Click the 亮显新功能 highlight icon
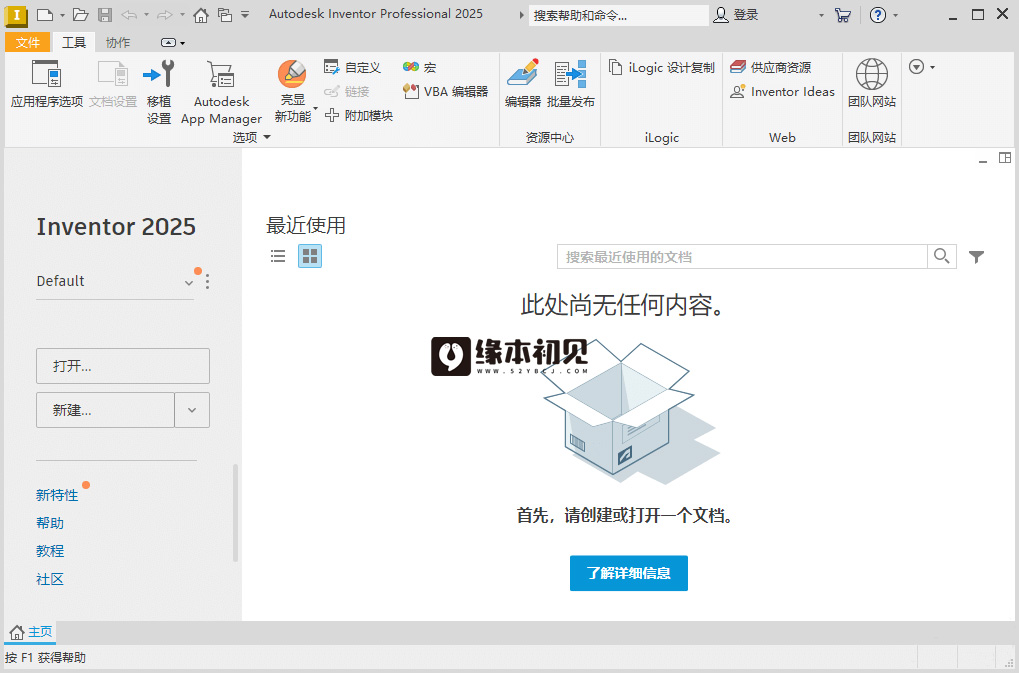Image resolution: width=1019 pixels, height=673 pixels. (292, 74)
